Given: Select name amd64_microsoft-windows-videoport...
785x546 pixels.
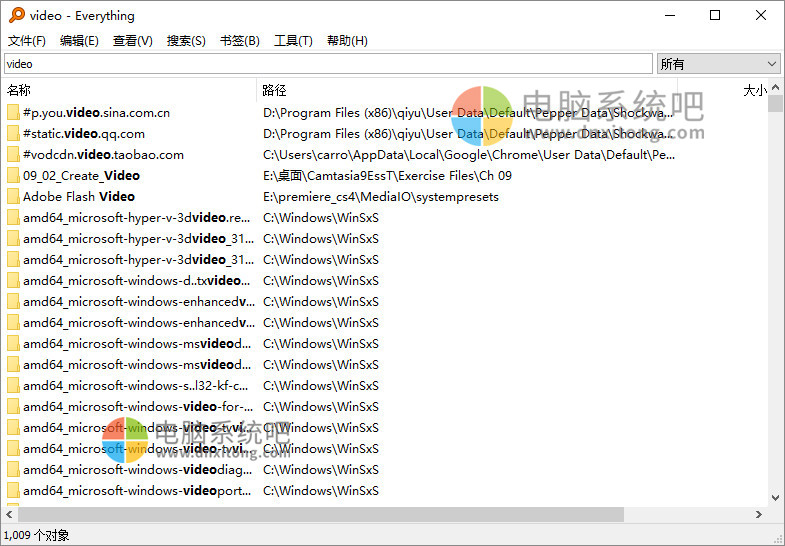Looking at the screenshot, I should pos(137,491).
